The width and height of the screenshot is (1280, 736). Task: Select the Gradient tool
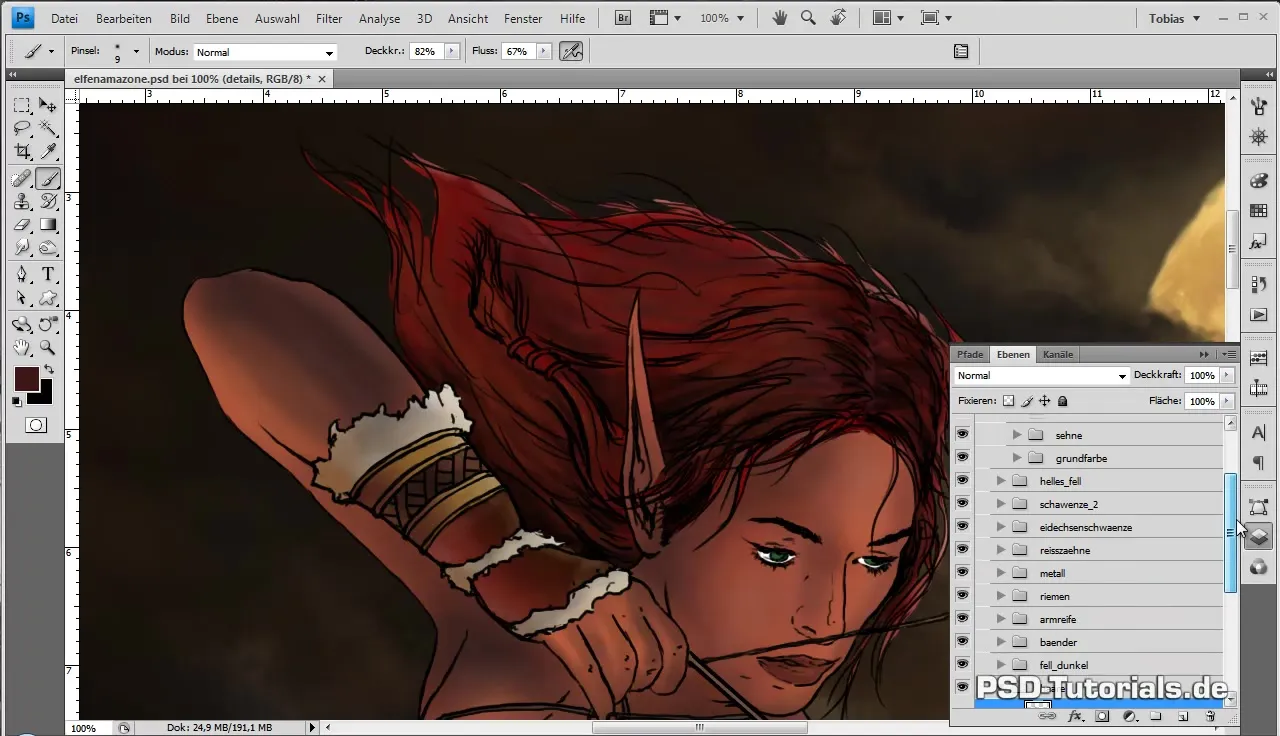[47, 225]
